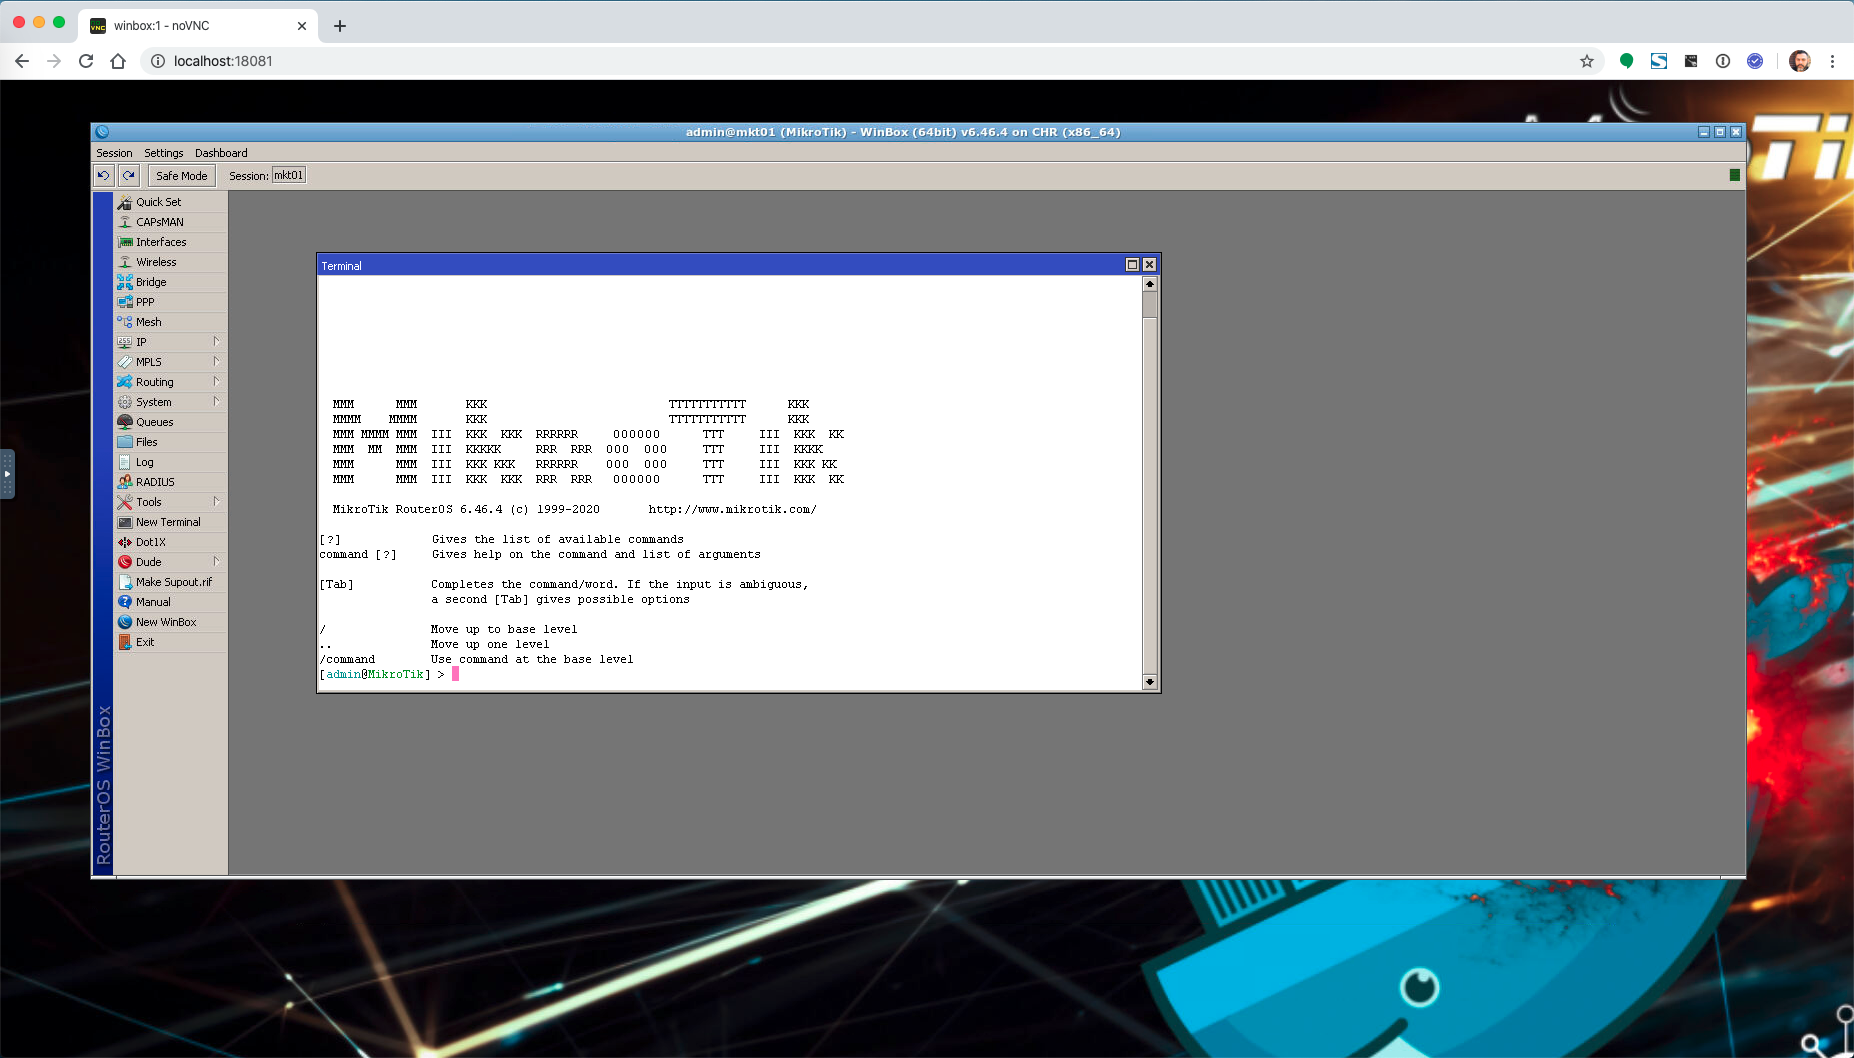The height and width of the screenshot is (1058, 1854).
Task: Click Terminal scrollbar down arrow
Action: pos(1150,682)
